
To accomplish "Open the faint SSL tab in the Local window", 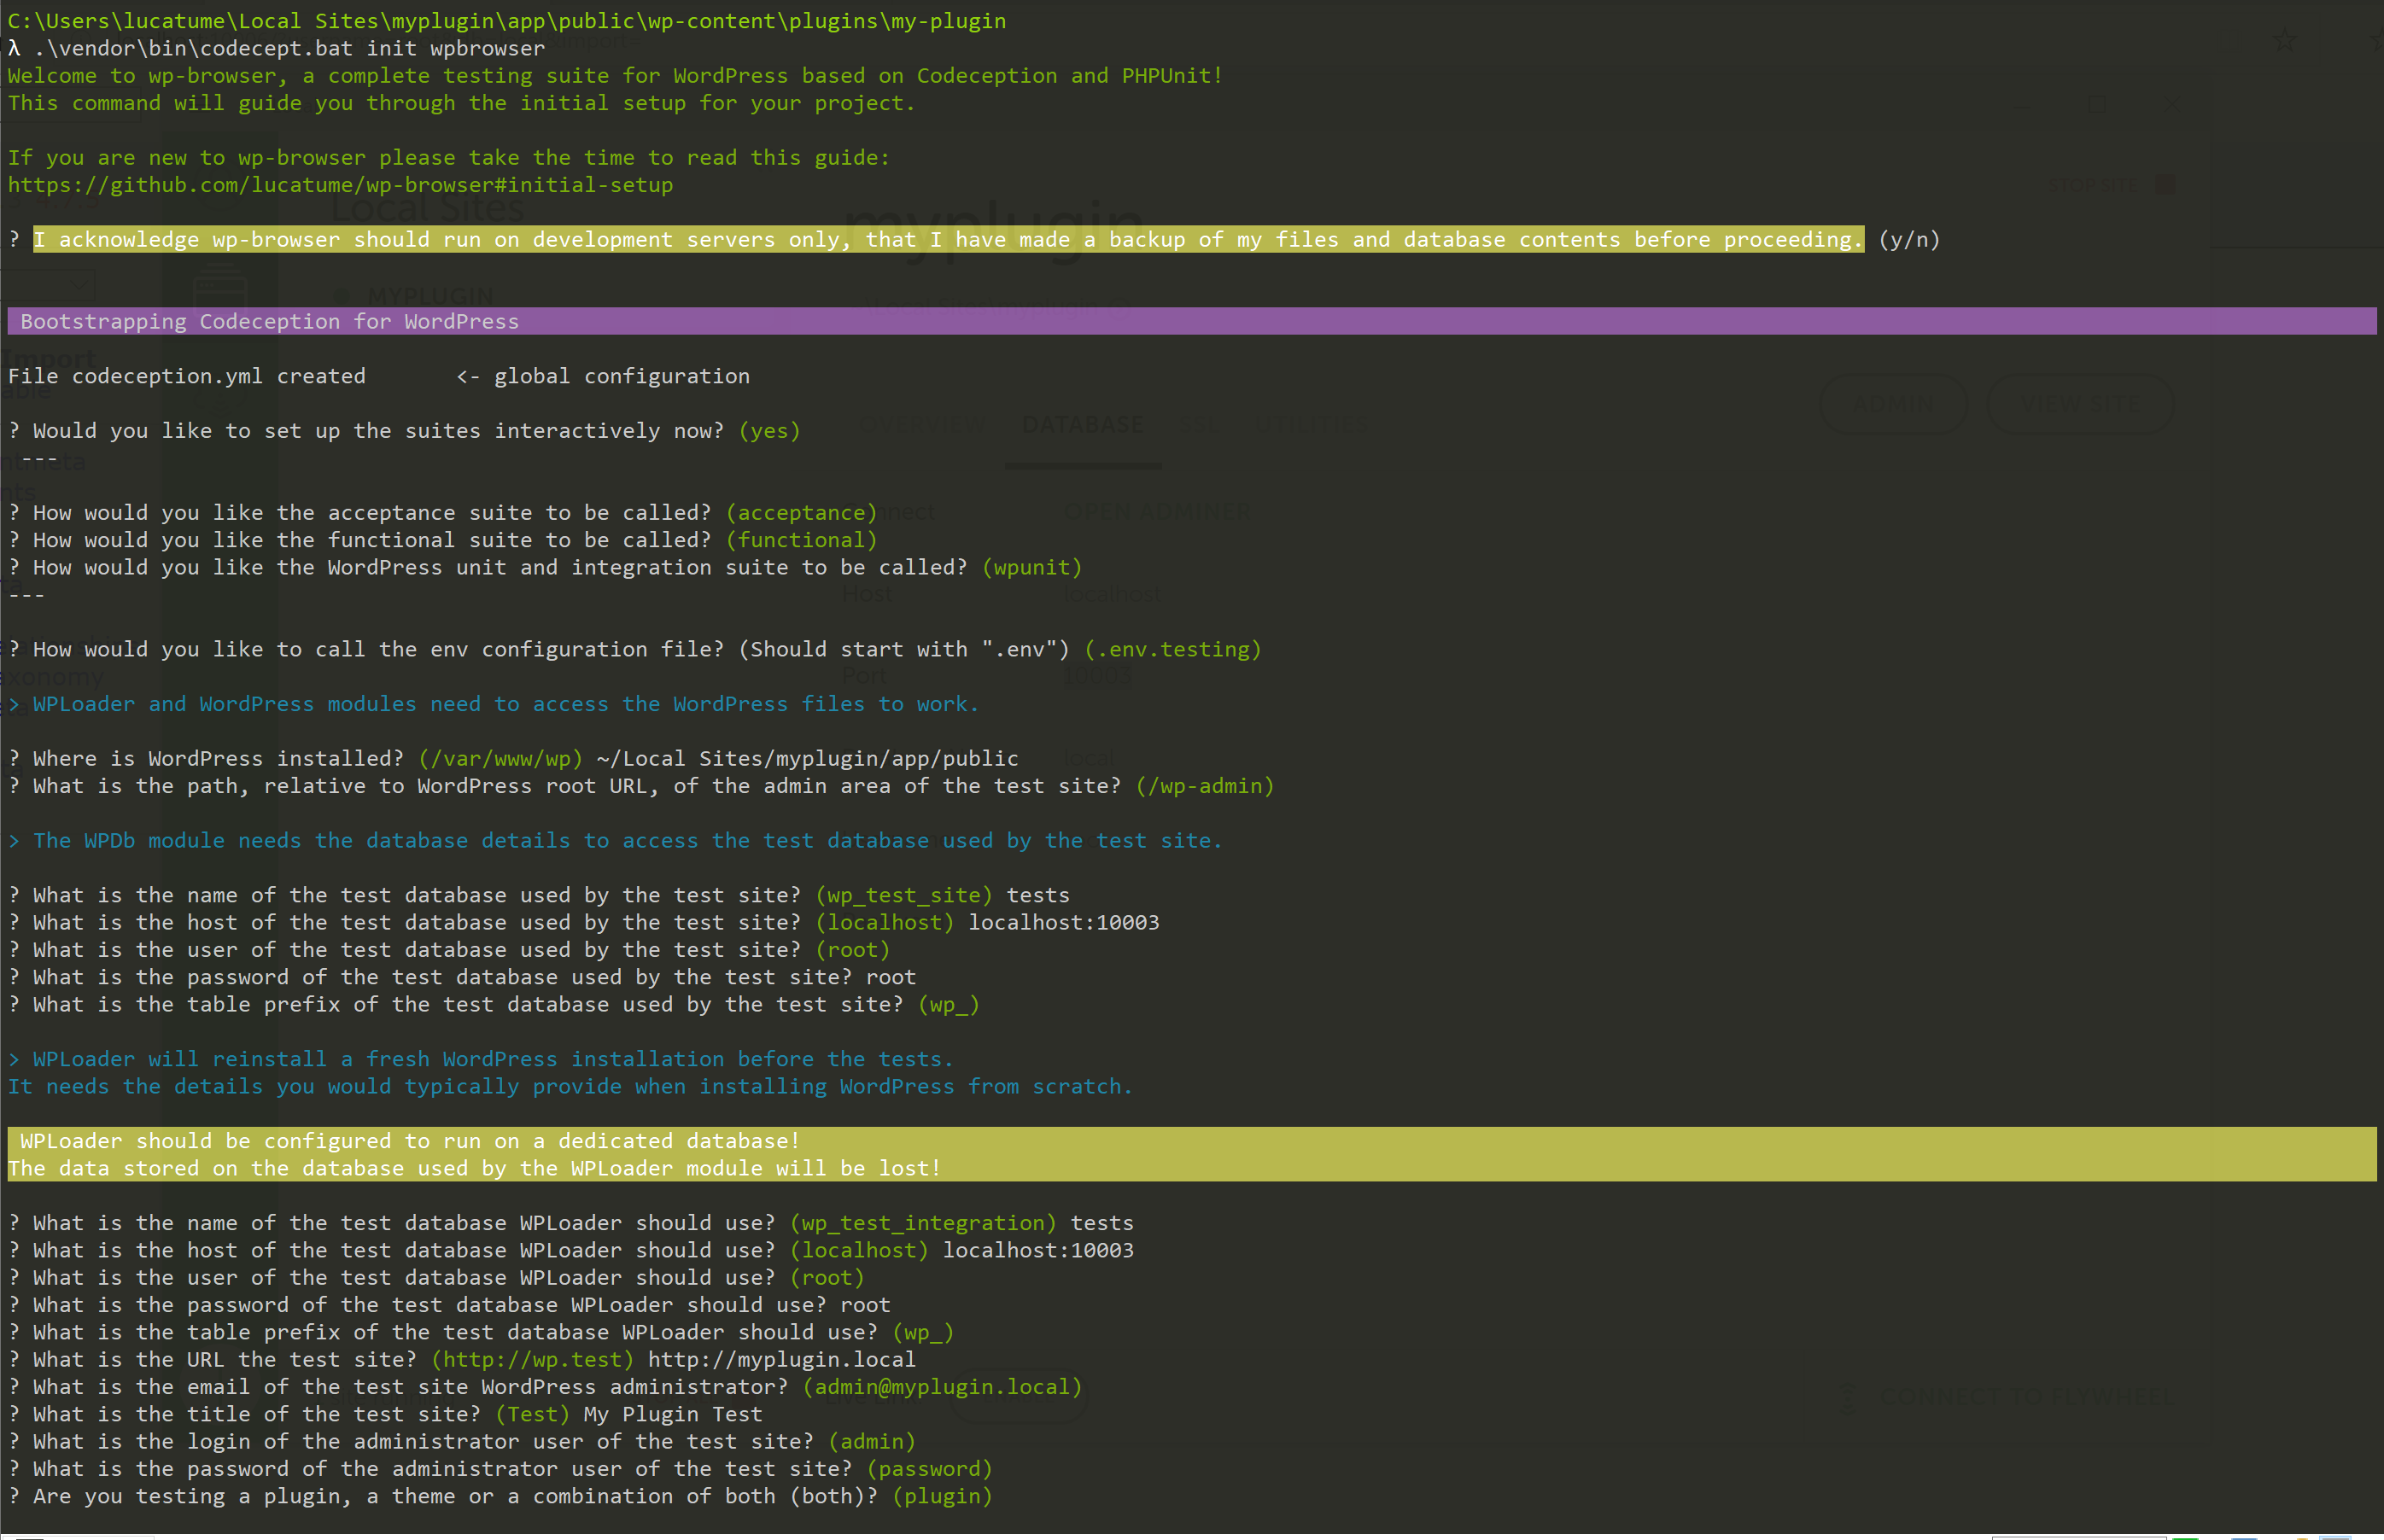I will 1197,425.
